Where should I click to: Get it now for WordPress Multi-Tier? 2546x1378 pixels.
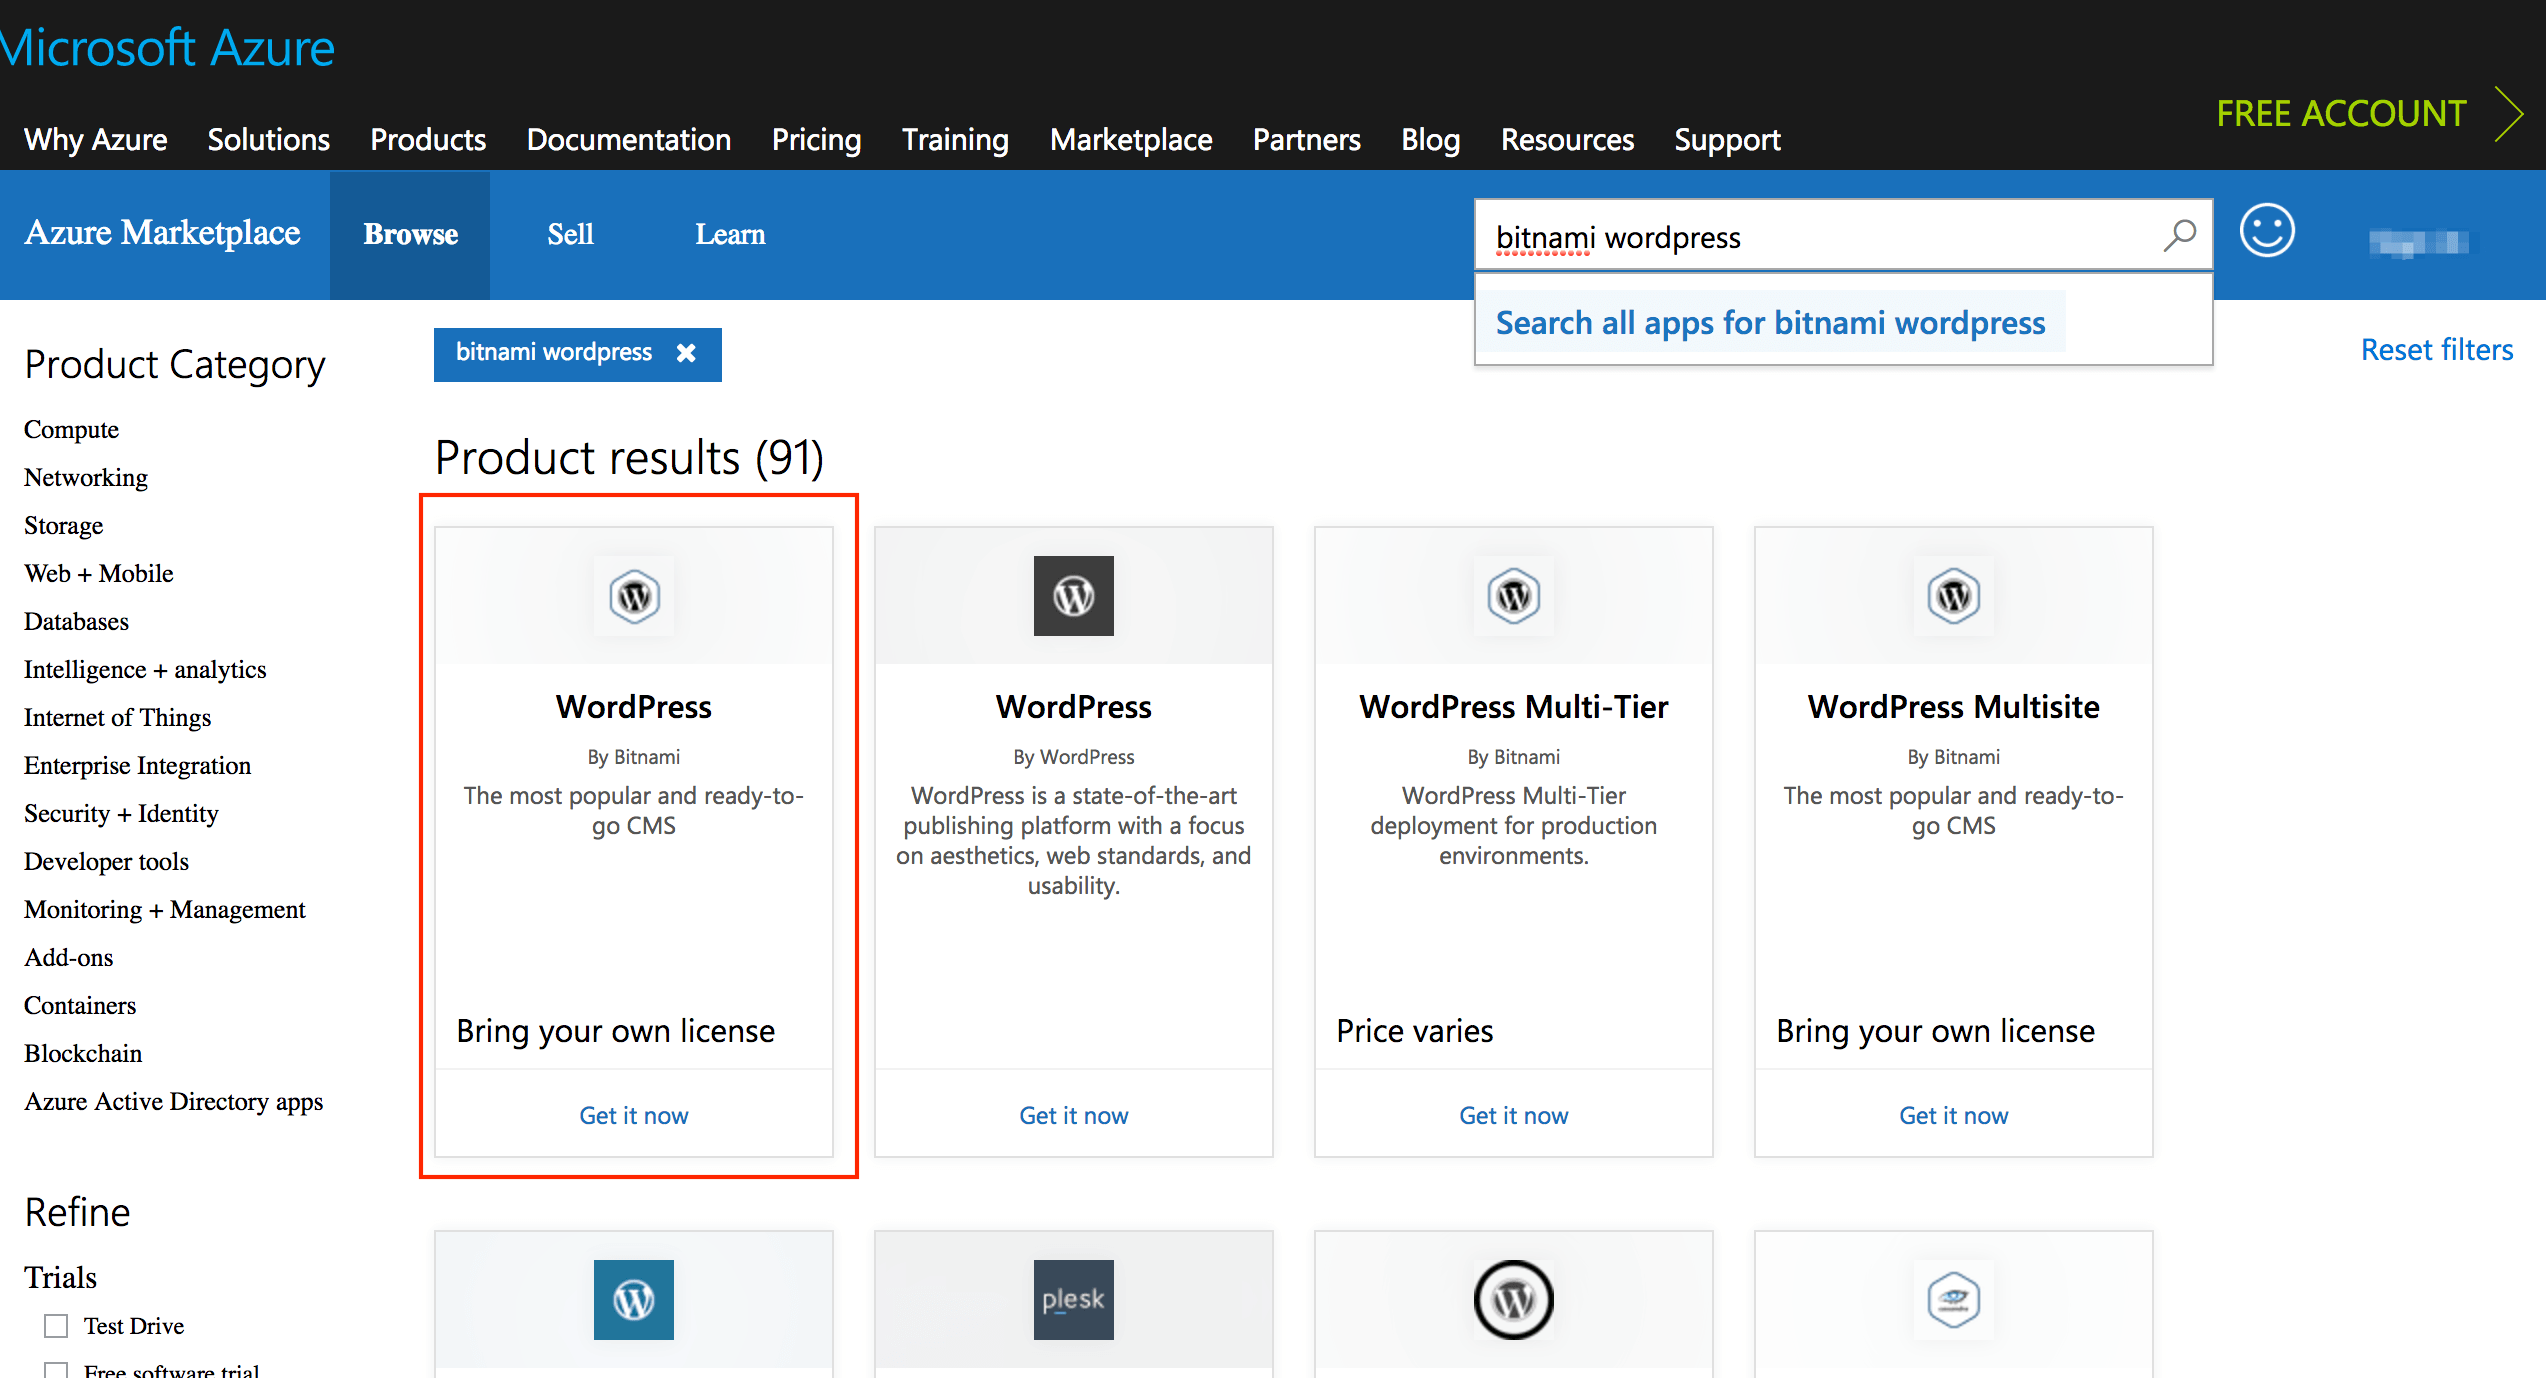pyautogui.click(x=1514, y=1116)
